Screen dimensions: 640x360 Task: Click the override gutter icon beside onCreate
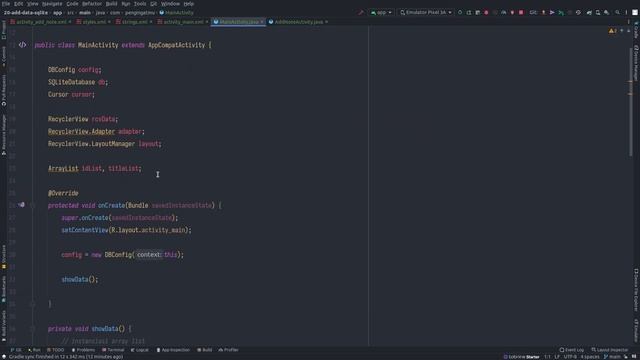coord(22,205)
